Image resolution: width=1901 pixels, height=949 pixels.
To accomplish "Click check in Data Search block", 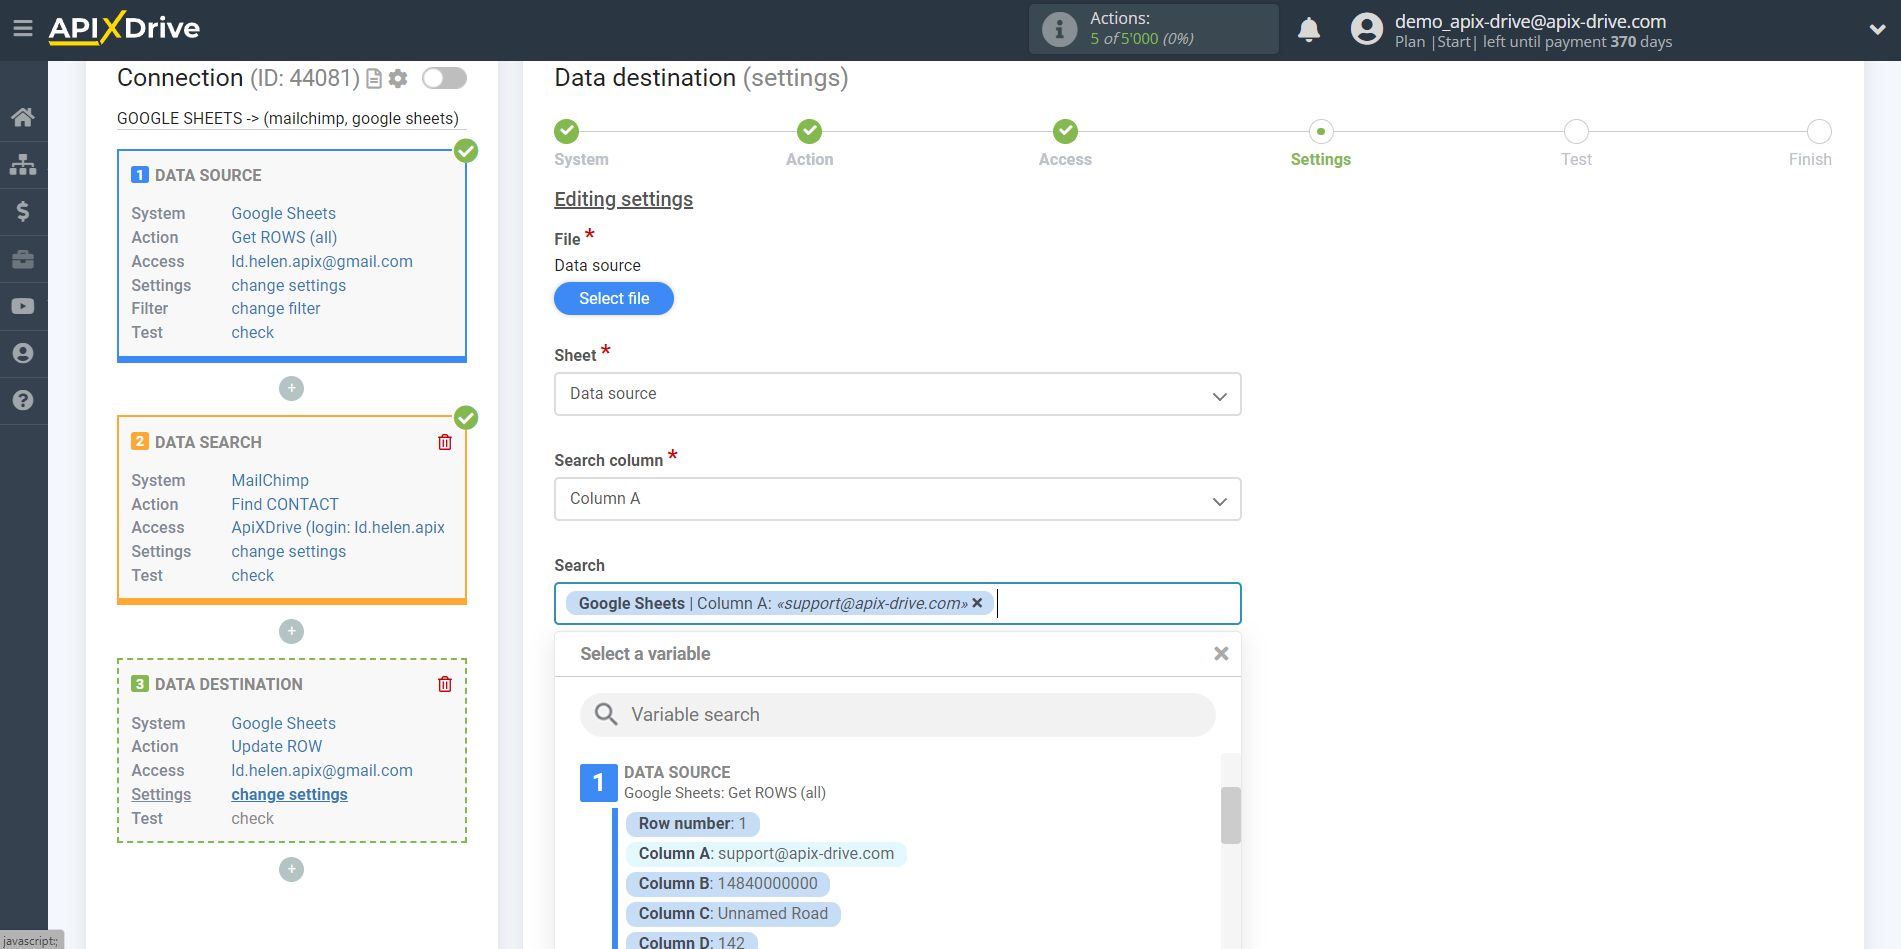I will coord(253,575).
